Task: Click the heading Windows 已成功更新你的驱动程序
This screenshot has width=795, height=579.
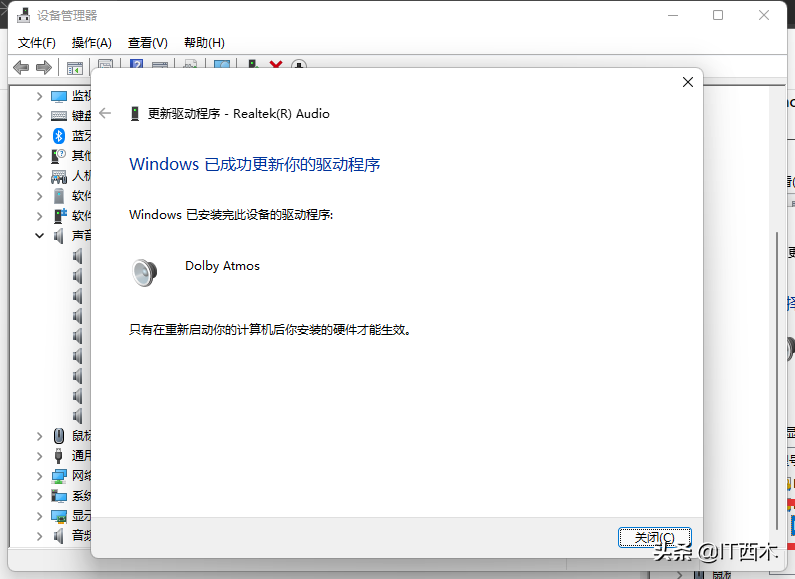Action: point(255,164)
